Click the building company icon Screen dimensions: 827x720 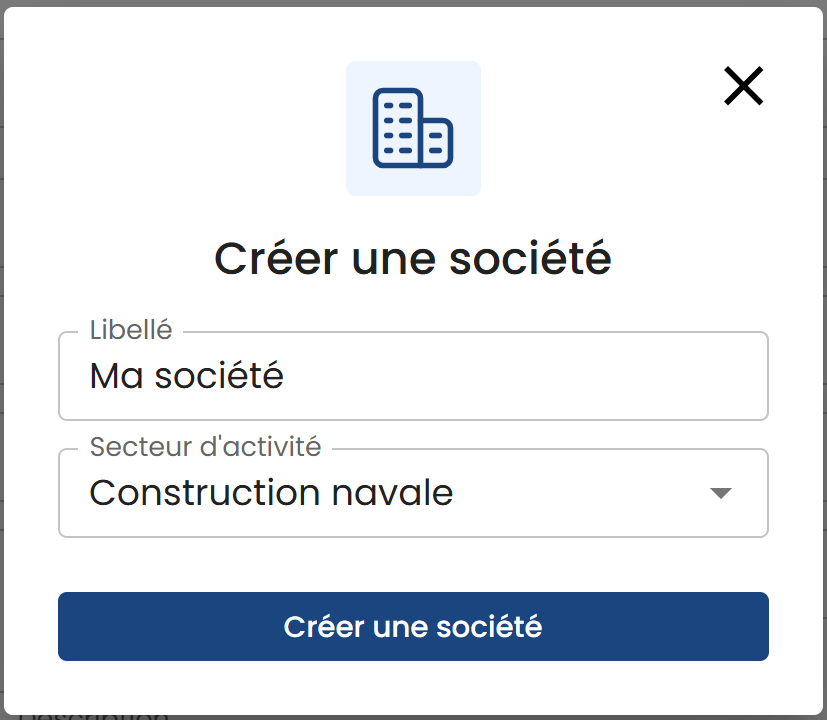pyautogui.click(x=413, y=128)
